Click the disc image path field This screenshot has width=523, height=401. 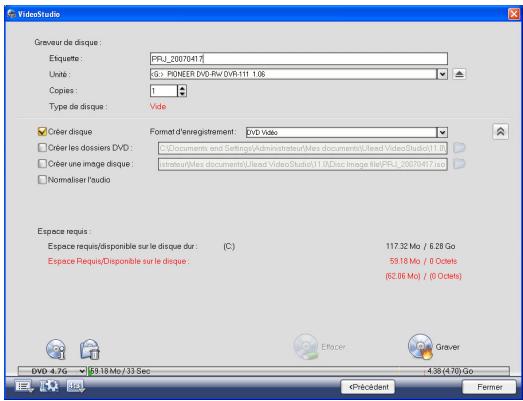click(303, 164)
